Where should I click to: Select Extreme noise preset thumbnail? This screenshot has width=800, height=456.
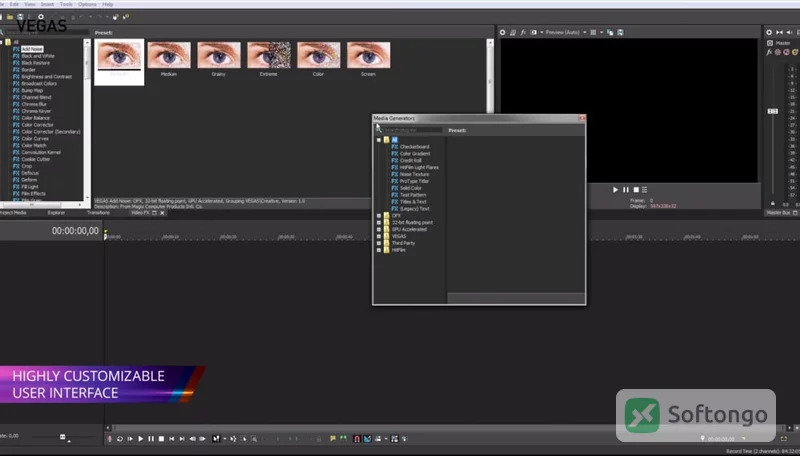pos(269,55)
